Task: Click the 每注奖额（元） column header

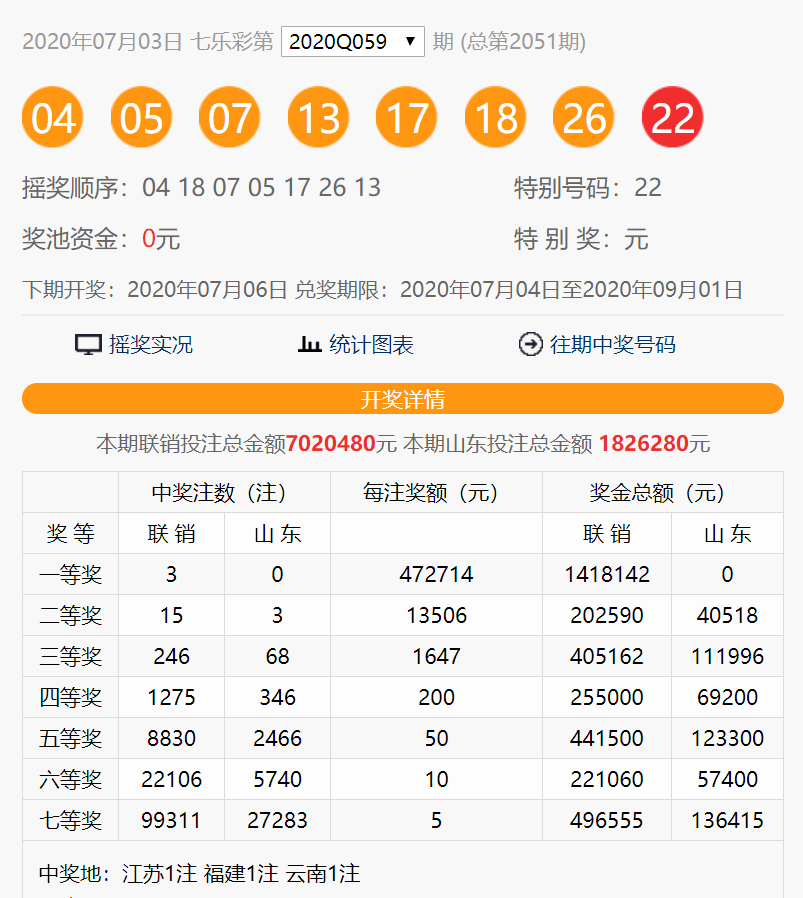Action: [x=436, y=493]
